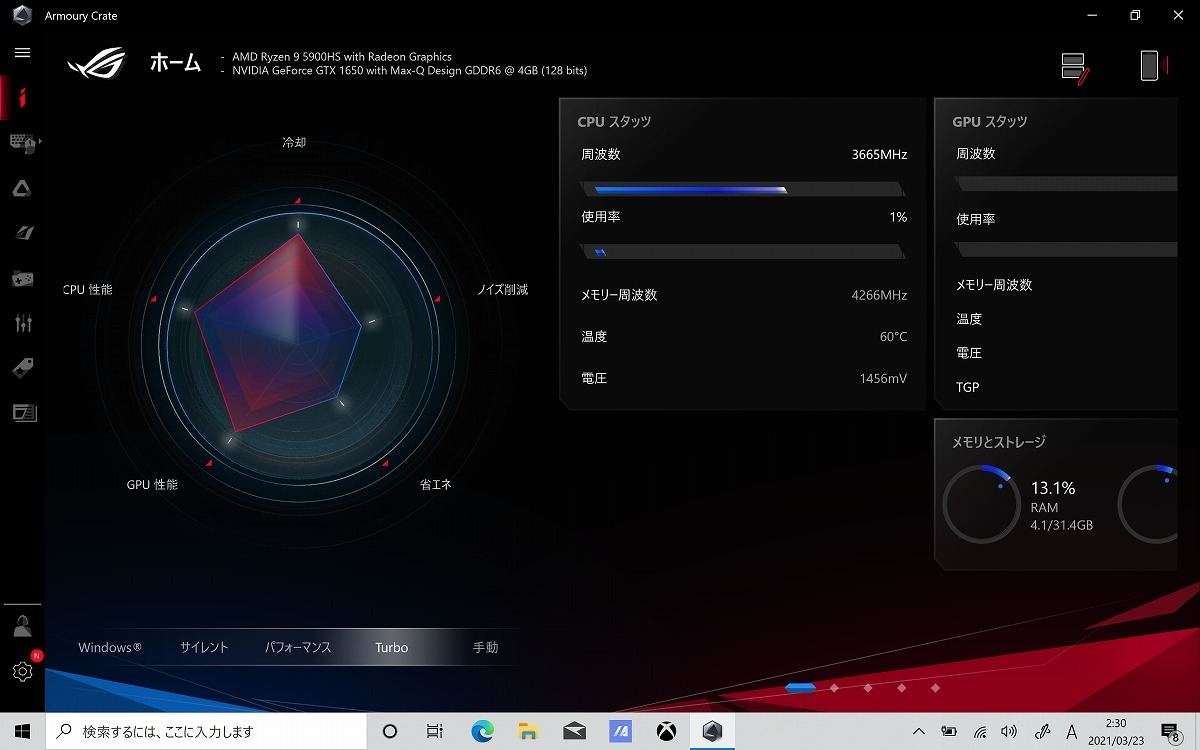Click the 13.1% RAM percentage
The image size is (1200, 750).
tap(1053, 488)
